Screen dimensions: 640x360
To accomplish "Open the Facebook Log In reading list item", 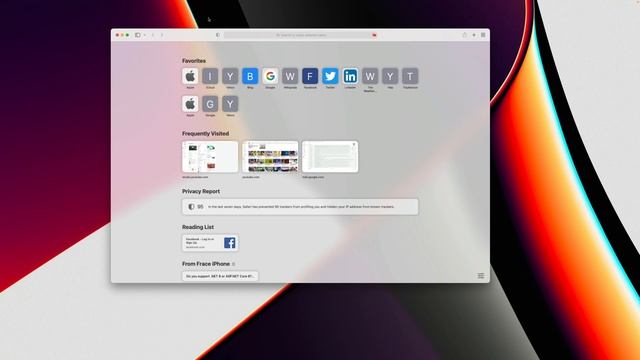I will click(210, 243).
